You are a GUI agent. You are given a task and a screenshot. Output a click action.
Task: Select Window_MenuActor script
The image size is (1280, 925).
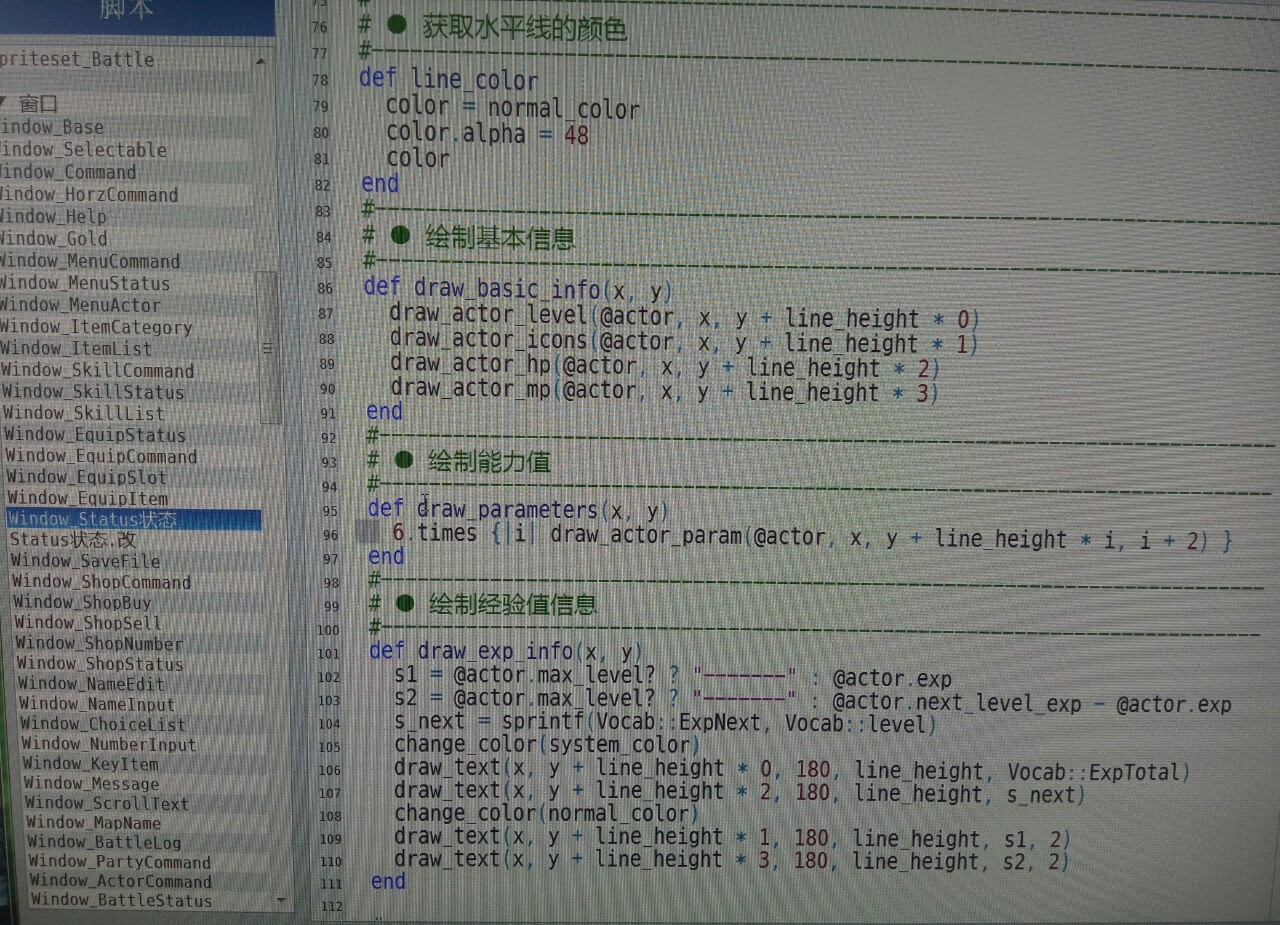pos(80,305)
